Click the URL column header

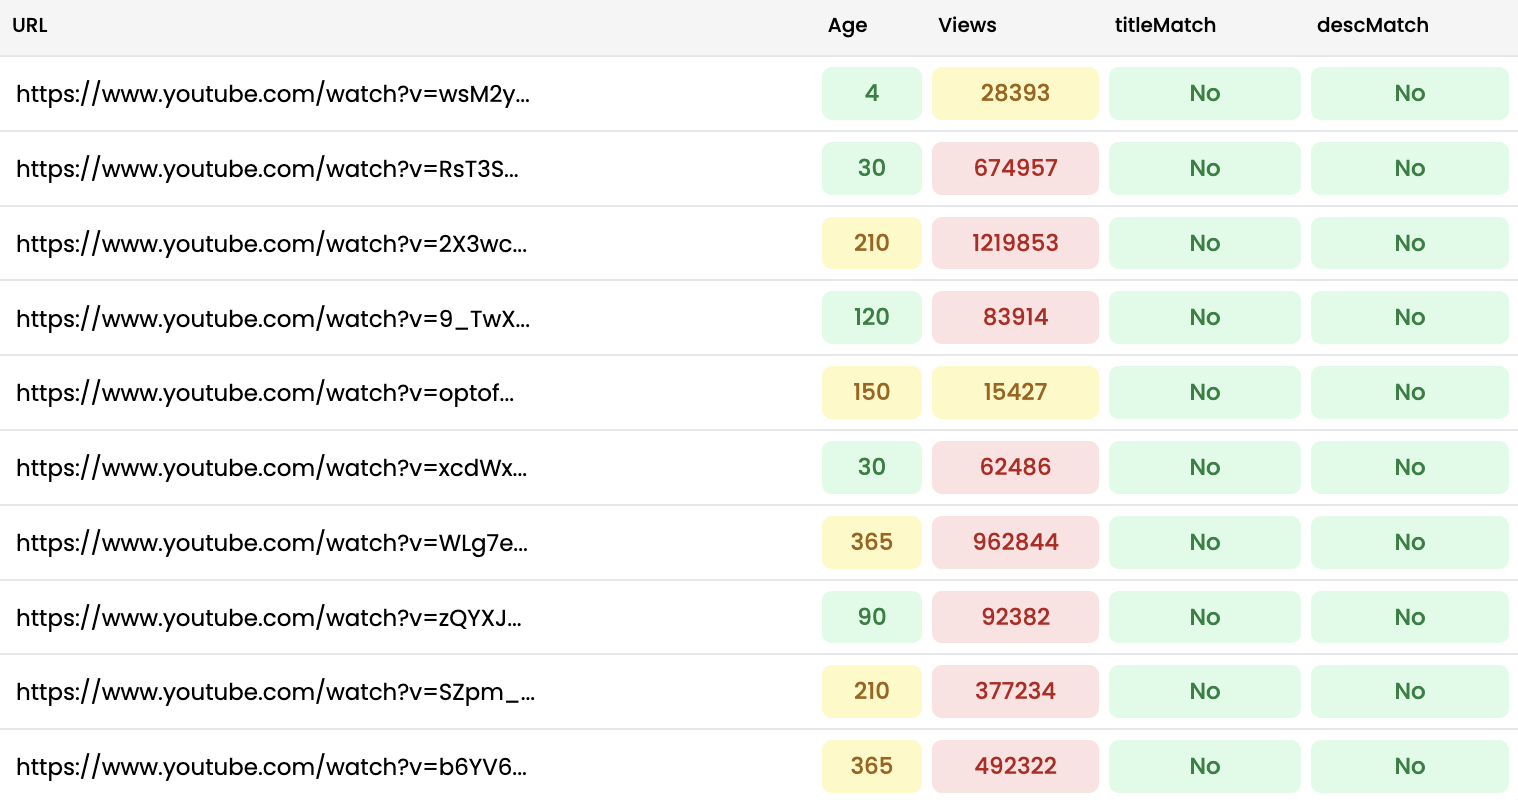pyautogui.click(x=30, y=26)
